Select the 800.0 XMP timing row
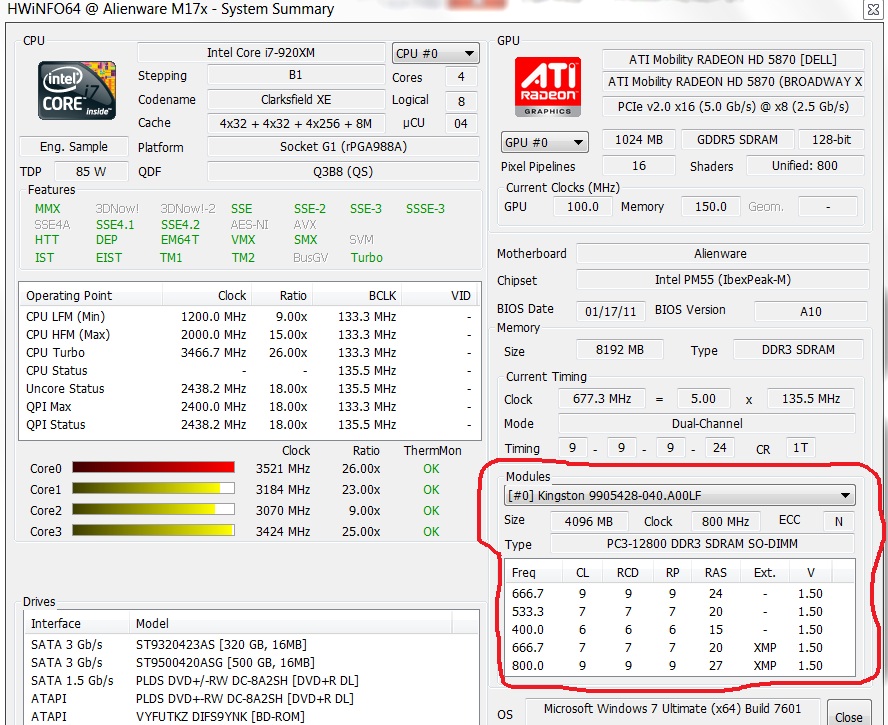 coord(679,666)
